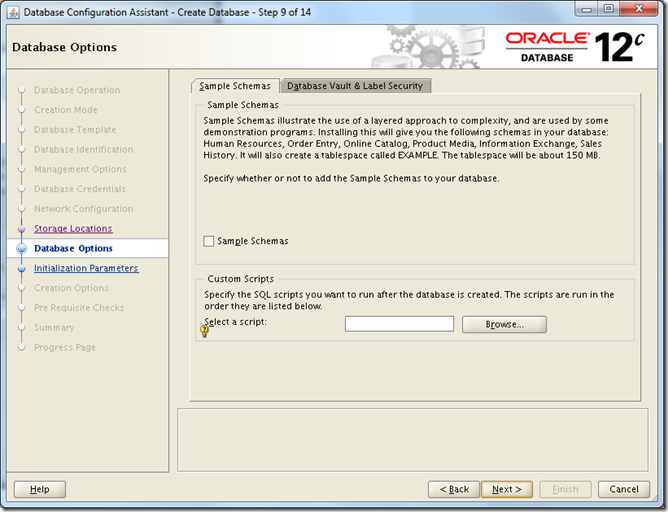Maximize the Database Configuration Assistant window
Viewport: 668px width, 512px height.
pos(608,10)
